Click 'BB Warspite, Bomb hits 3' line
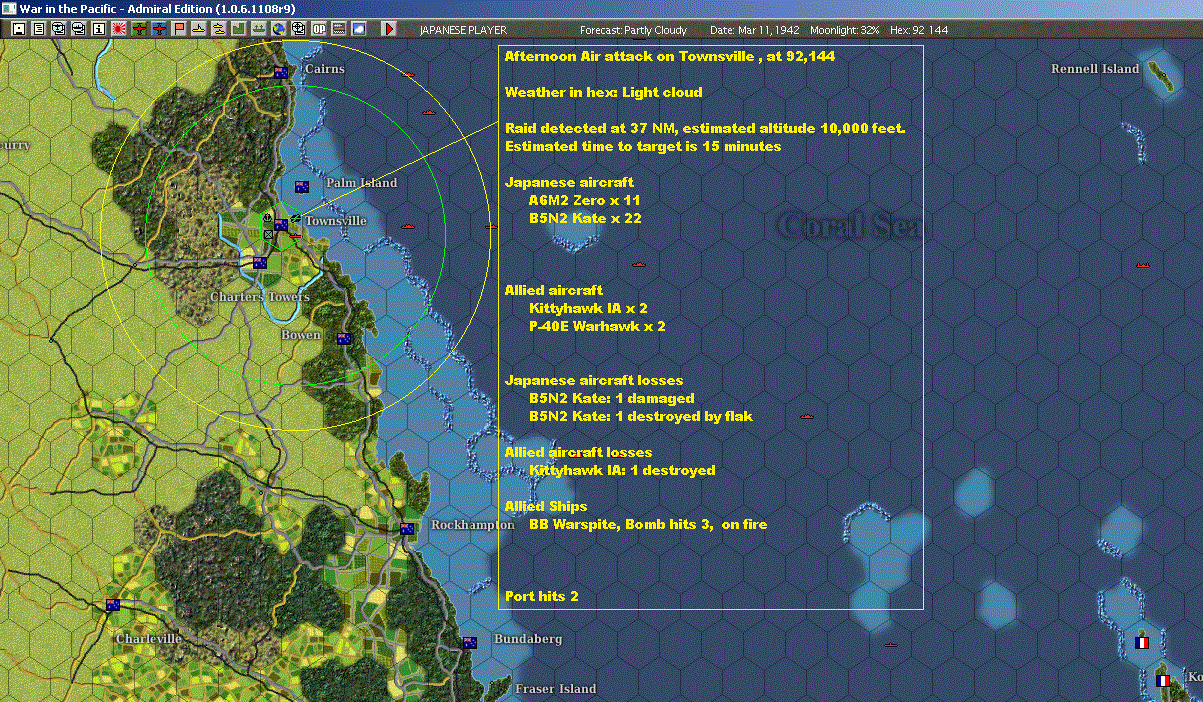This screenshot has width=1203, height=702. (x=648, y=524)
